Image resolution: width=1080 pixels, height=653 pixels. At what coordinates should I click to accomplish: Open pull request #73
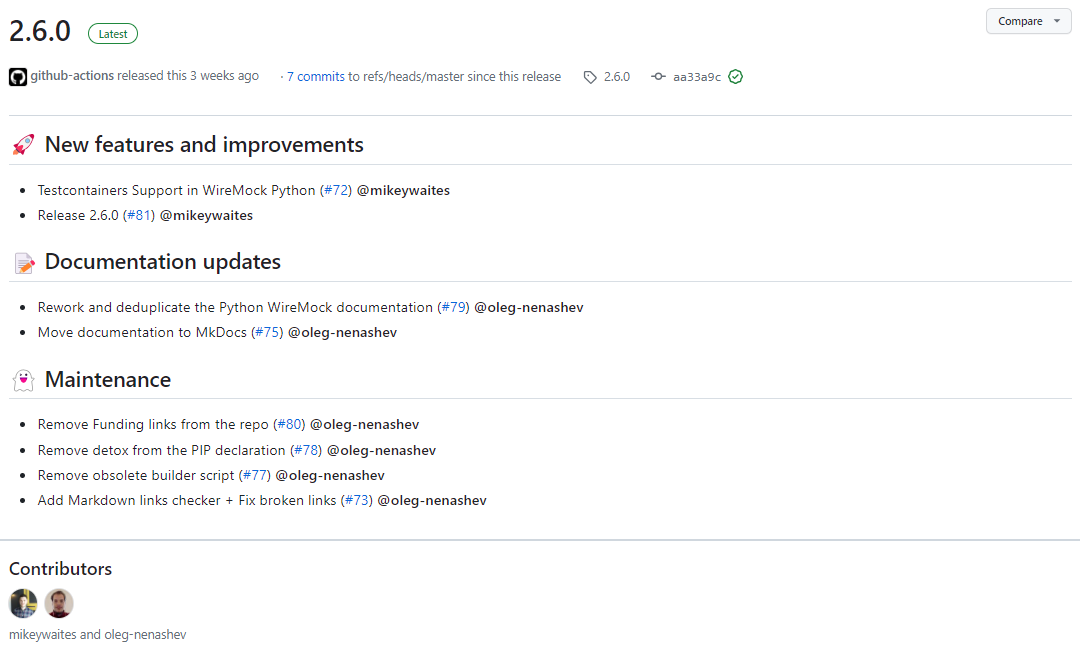click(x=357, y=500)
